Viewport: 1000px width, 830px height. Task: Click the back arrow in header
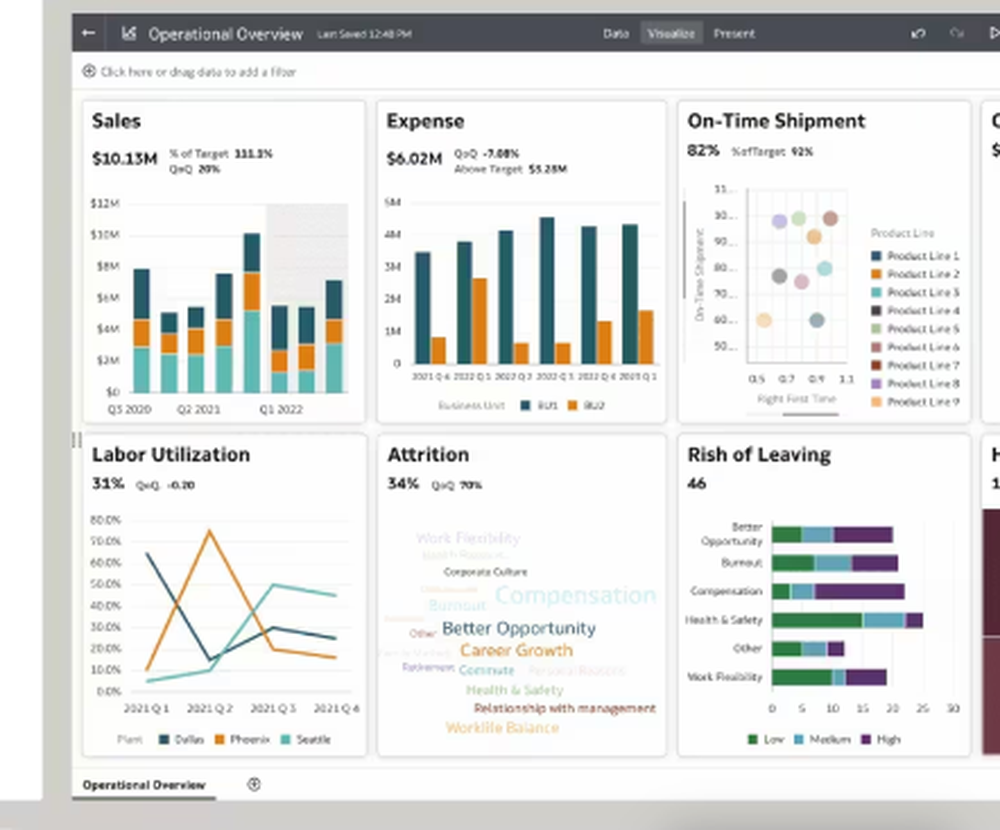pos(89,33)
